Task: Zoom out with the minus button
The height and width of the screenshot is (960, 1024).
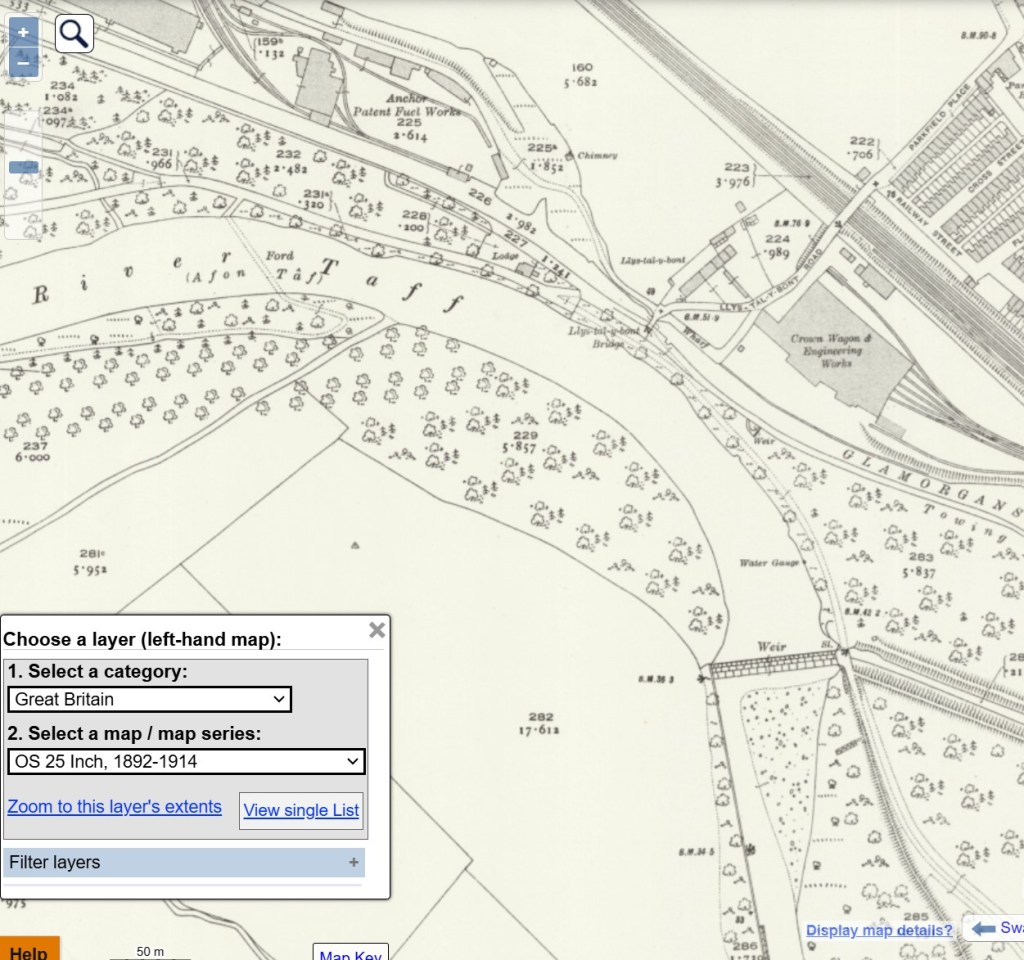Action: (23, 62)
